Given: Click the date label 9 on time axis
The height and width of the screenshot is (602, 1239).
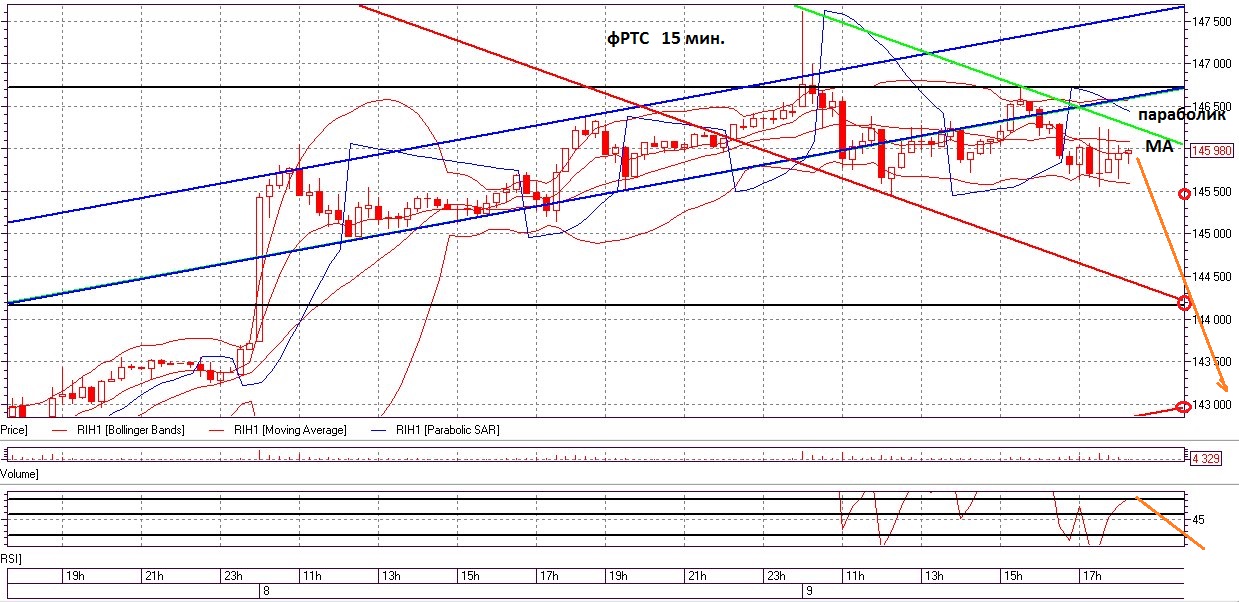Looking at the screenshot, I should 808,591.
